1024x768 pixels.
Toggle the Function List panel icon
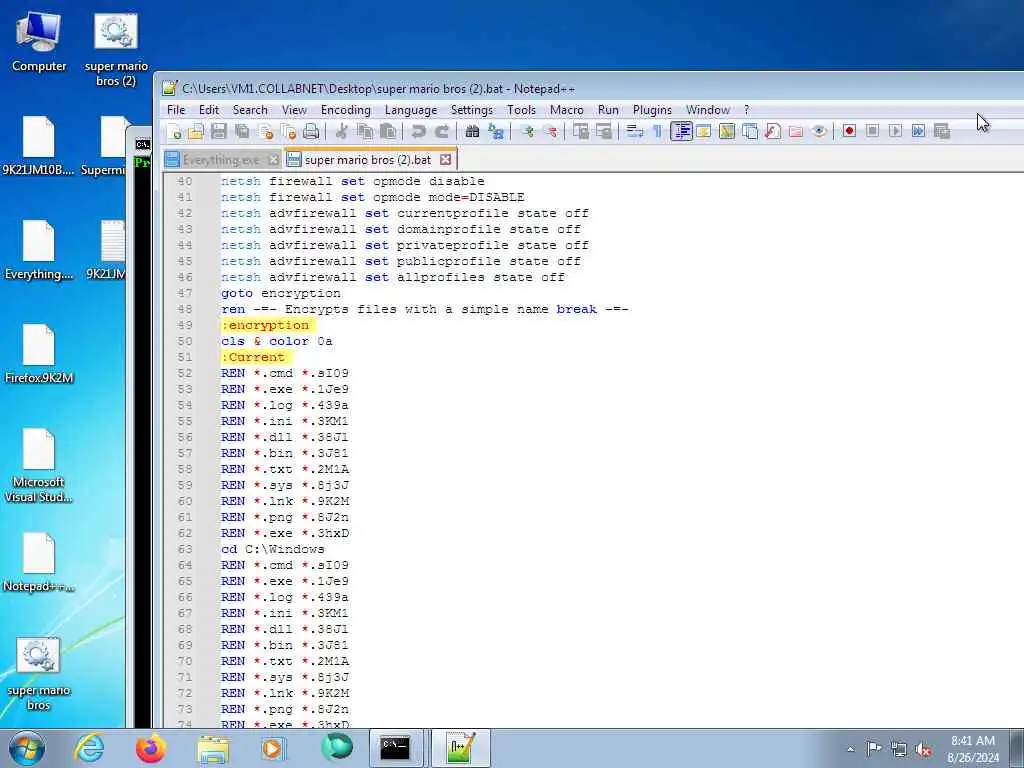(x=773, y=131)
